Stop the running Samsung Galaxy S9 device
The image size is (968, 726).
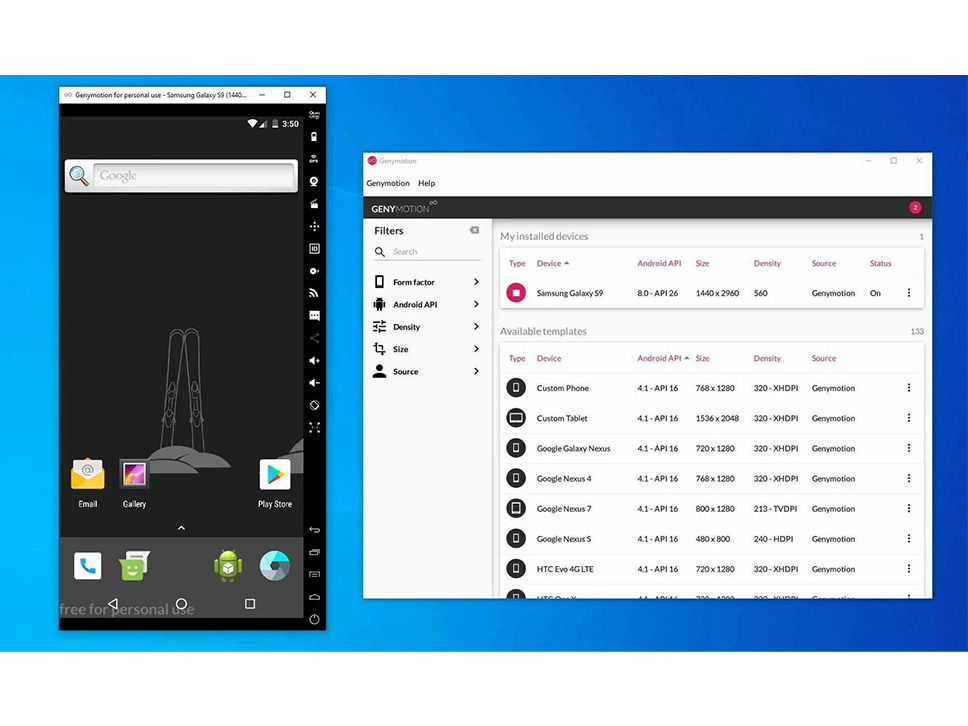516,293
